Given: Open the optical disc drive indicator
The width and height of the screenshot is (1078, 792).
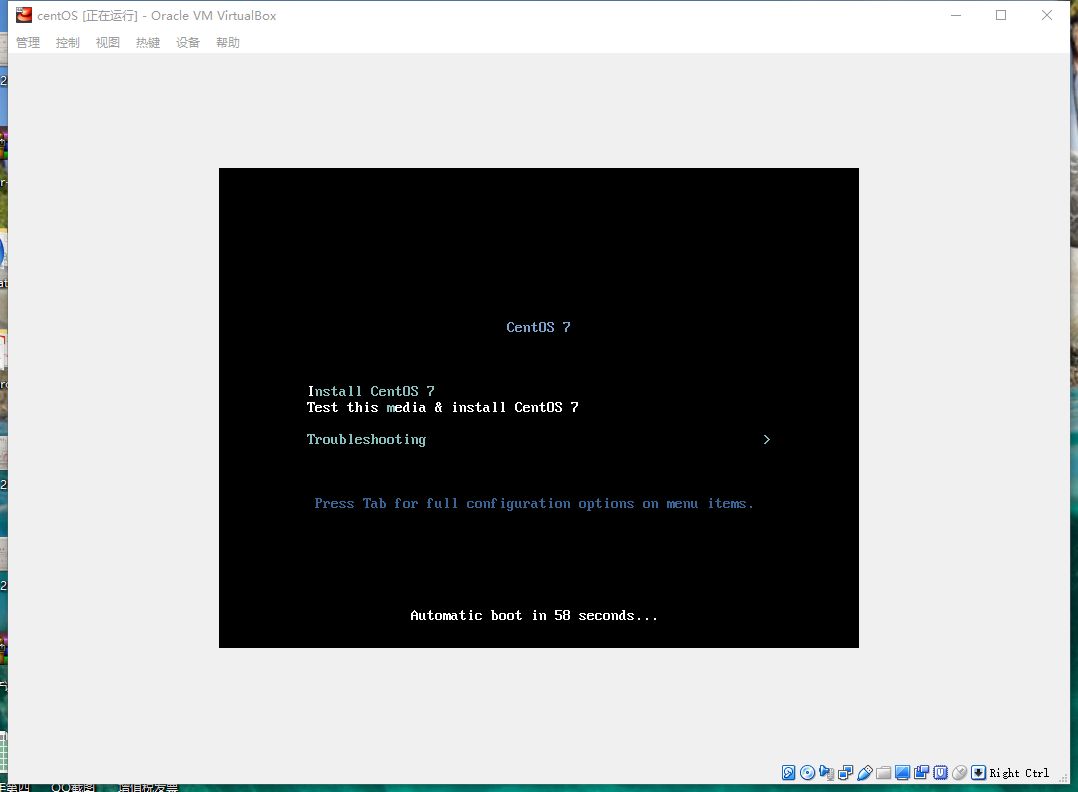Looking at the screenshot, I should coord(807,773).
